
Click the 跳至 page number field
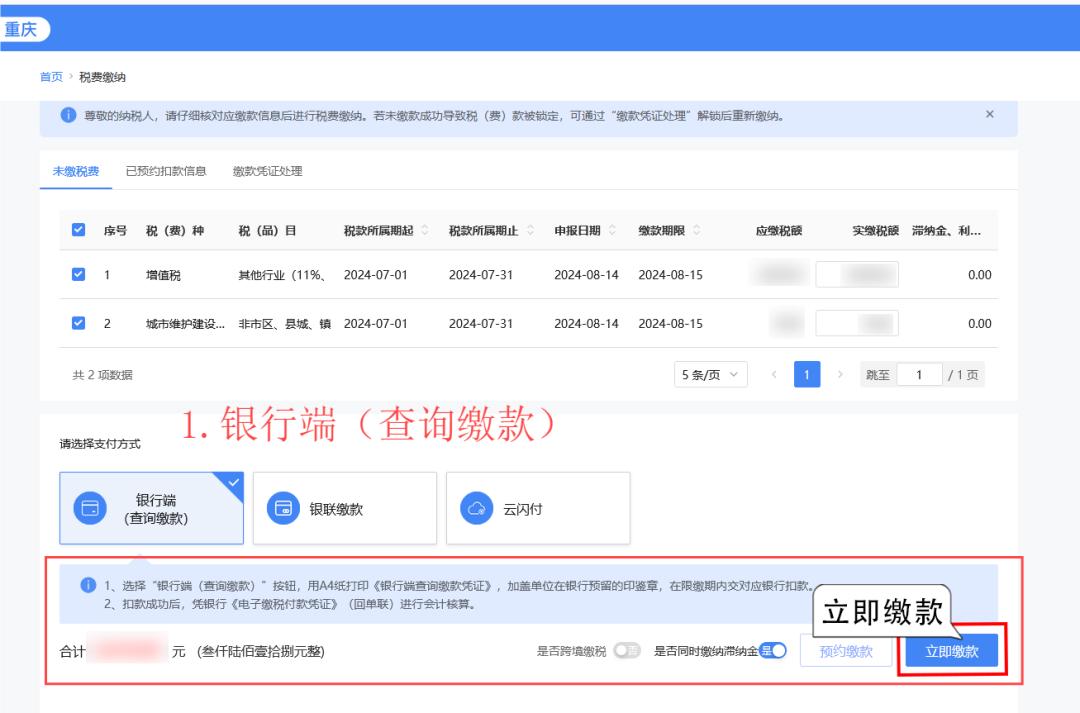pyautogui.click(x=917, y=375)
